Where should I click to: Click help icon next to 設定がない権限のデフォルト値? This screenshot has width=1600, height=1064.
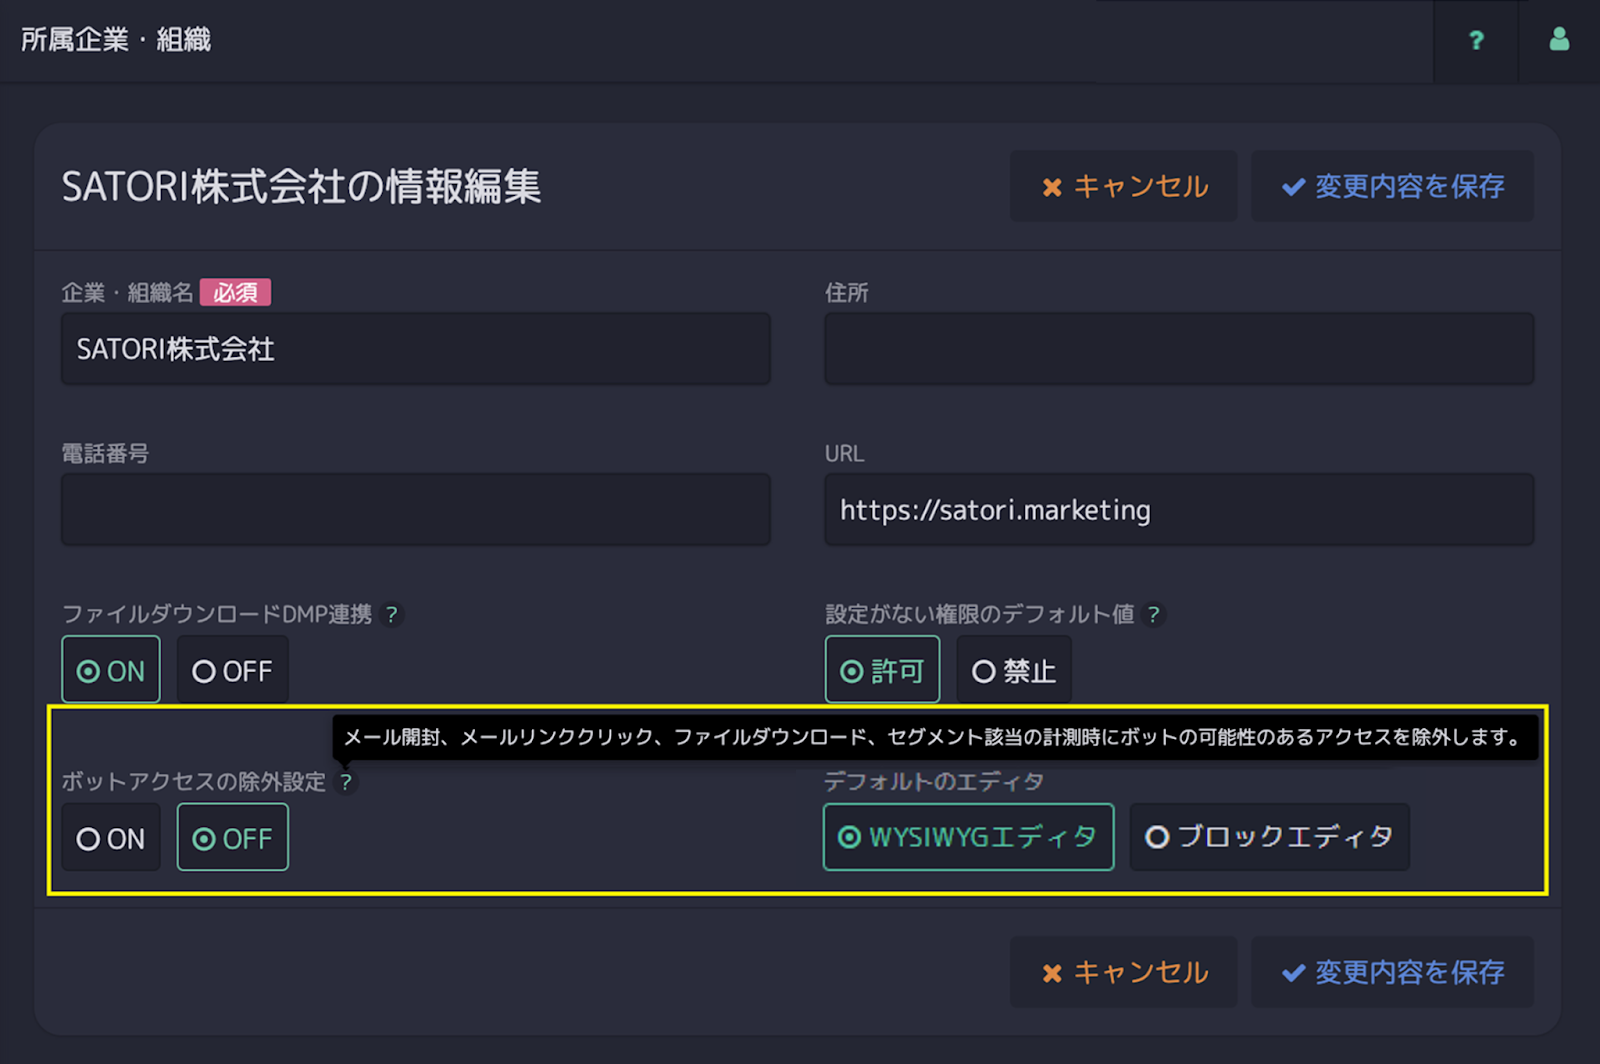coord(1153,614)
